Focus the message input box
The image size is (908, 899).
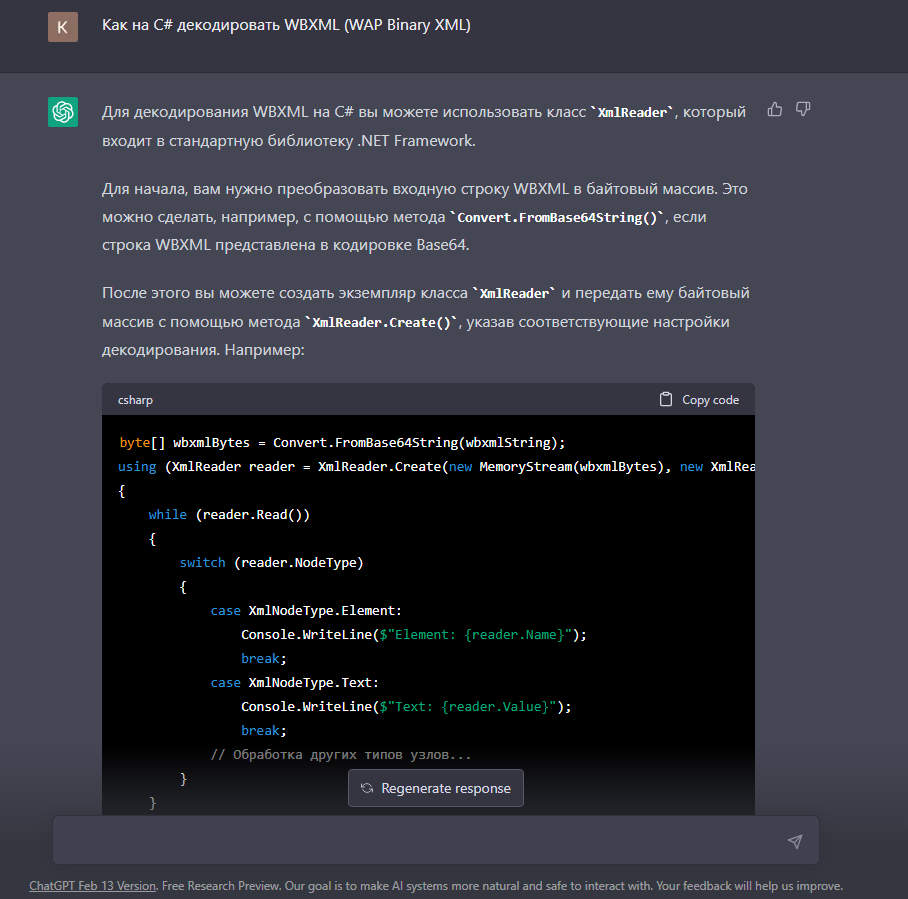coord(420,841)
